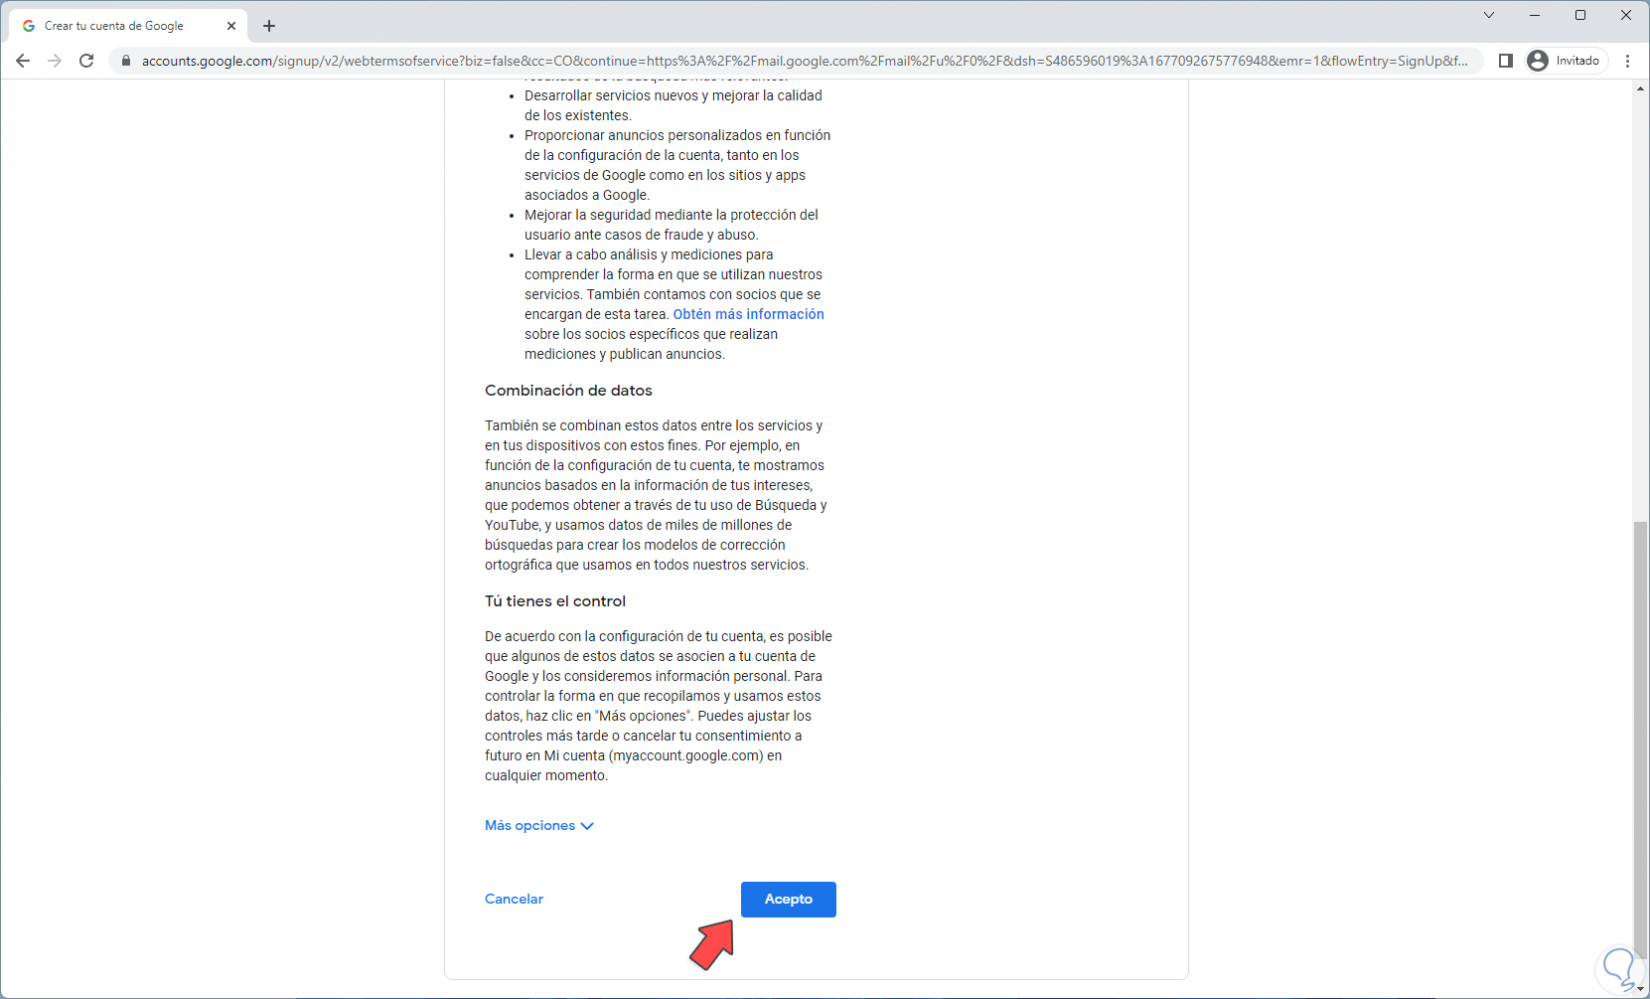This screenshot has height=999, width=1650.
Task: Click the Acepto button
Action: click(x=788, y=899)
